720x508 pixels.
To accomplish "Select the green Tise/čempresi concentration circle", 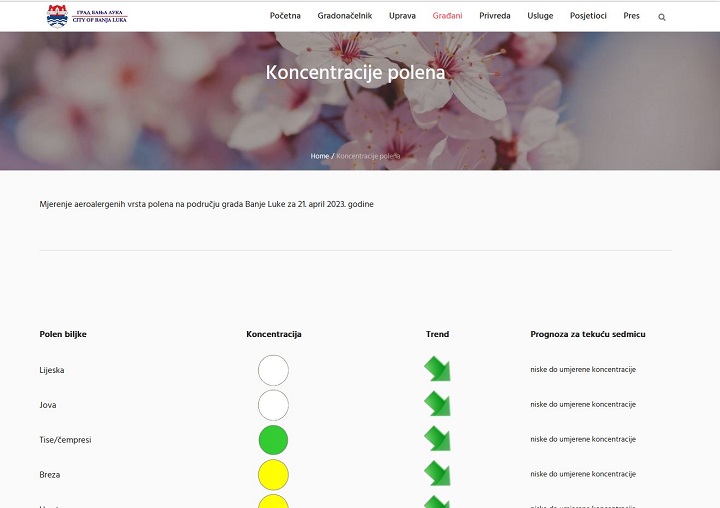I will 273,440.
